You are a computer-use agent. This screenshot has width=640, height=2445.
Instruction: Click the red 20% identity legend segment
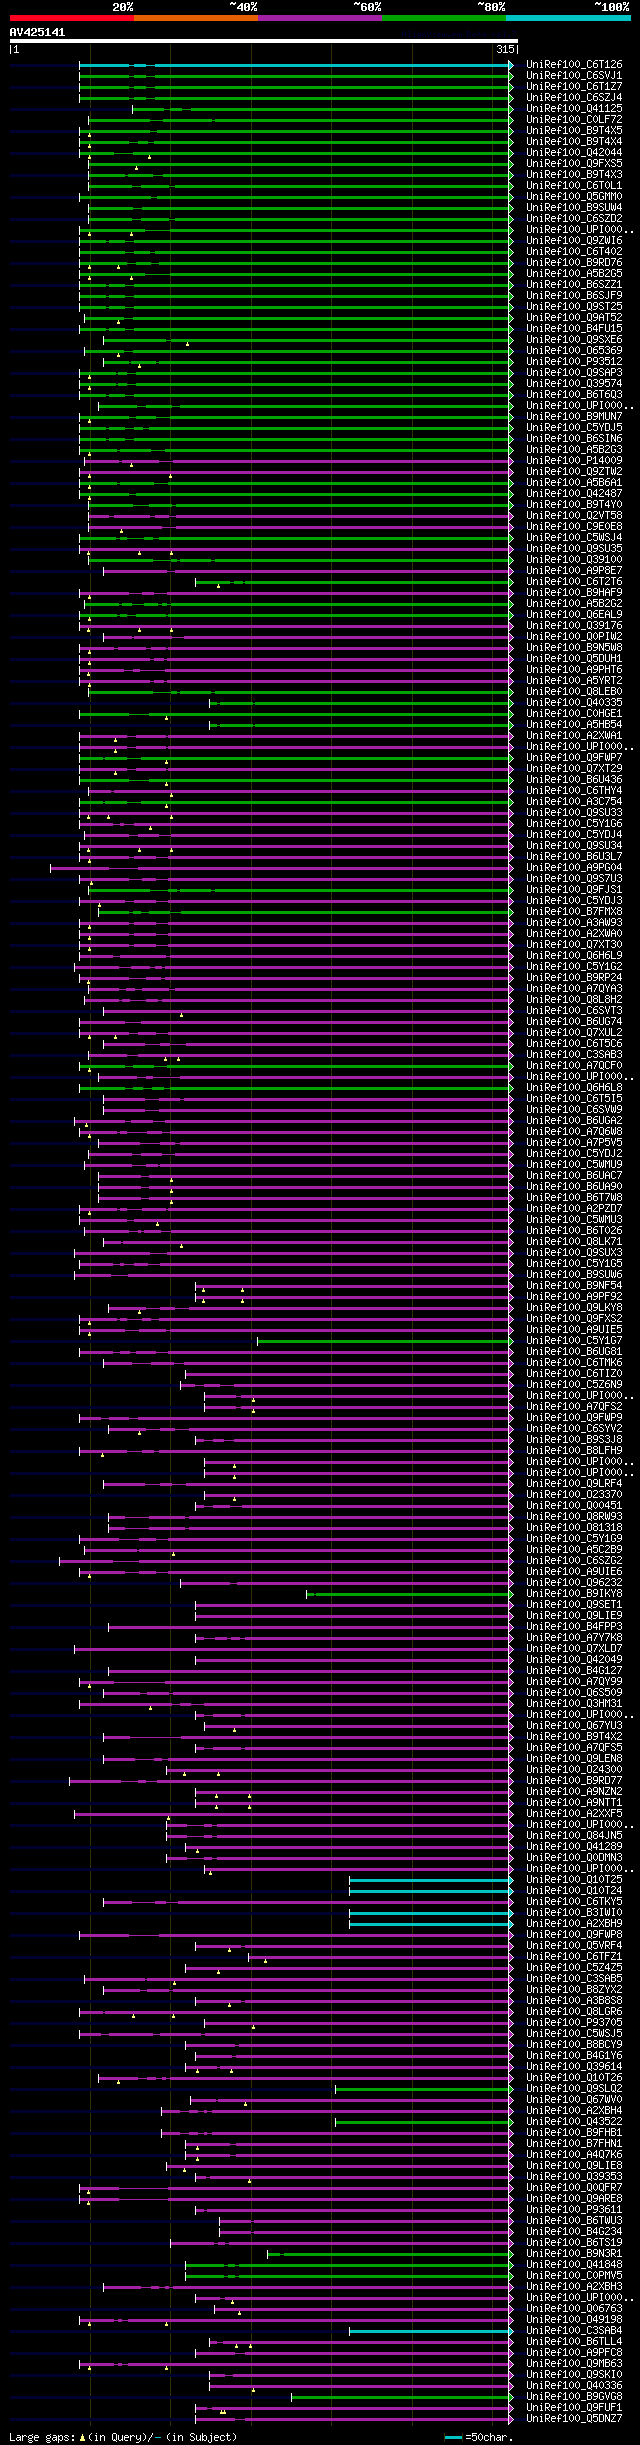click(x=71, y=18)
